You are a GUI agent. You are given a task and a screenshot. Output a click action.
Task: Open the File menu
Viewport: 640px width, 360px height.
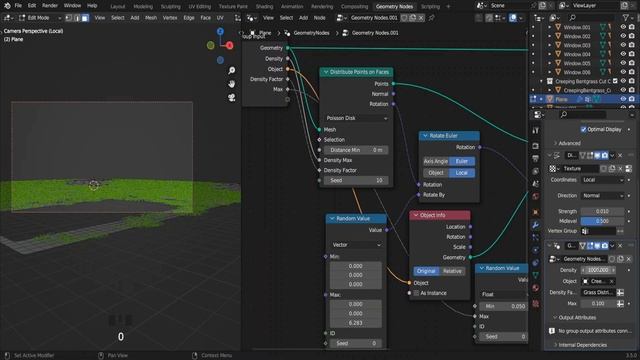point(18,6)
